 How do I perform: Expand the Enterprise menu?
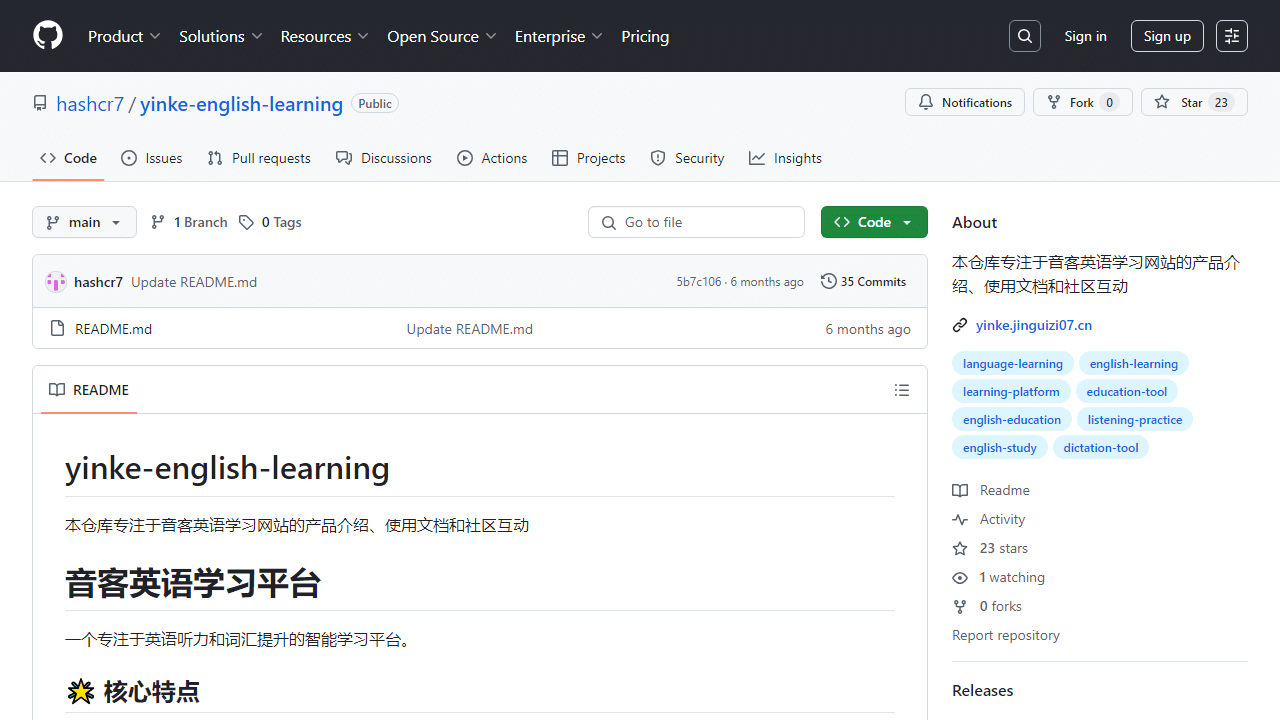559,36
